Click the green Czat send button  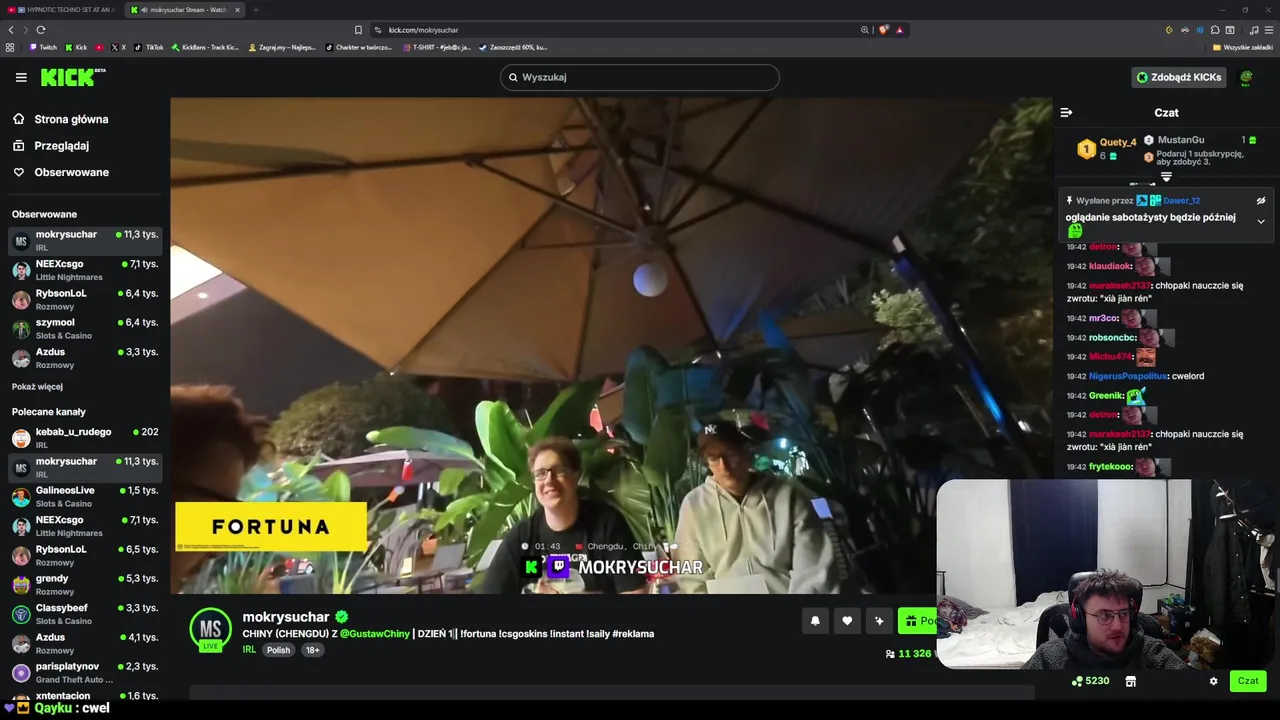[1248, 681]
